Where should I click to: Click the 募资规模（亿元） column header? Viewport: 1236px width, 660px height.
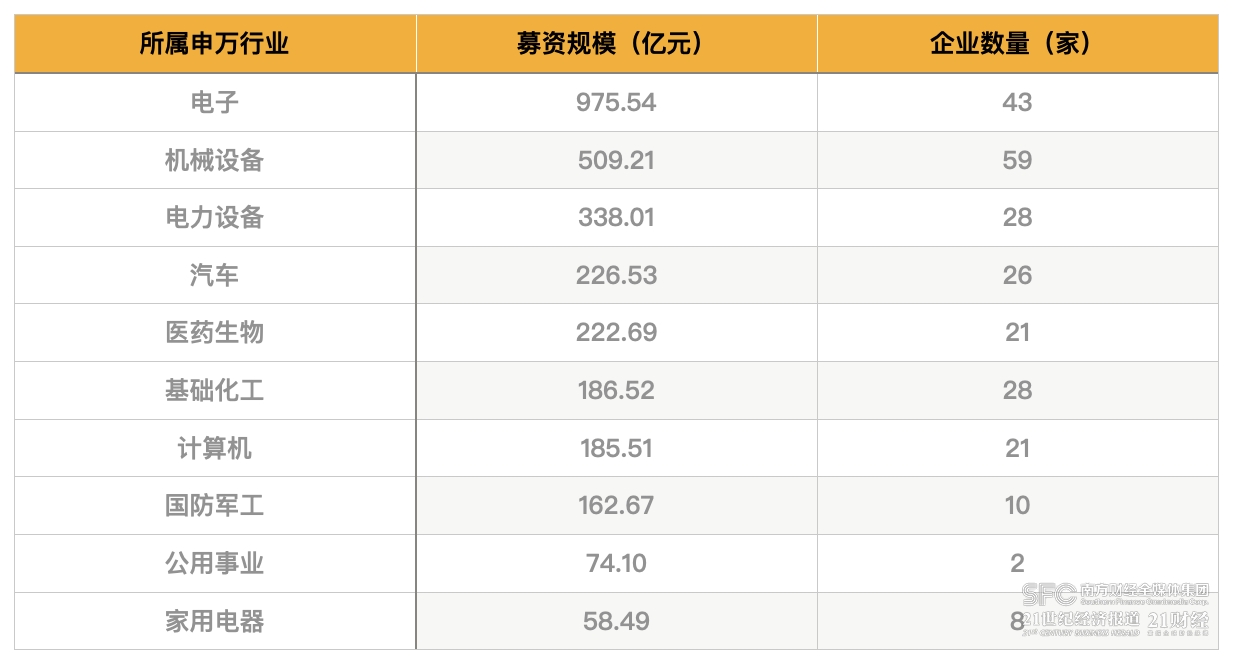[617, 44]
